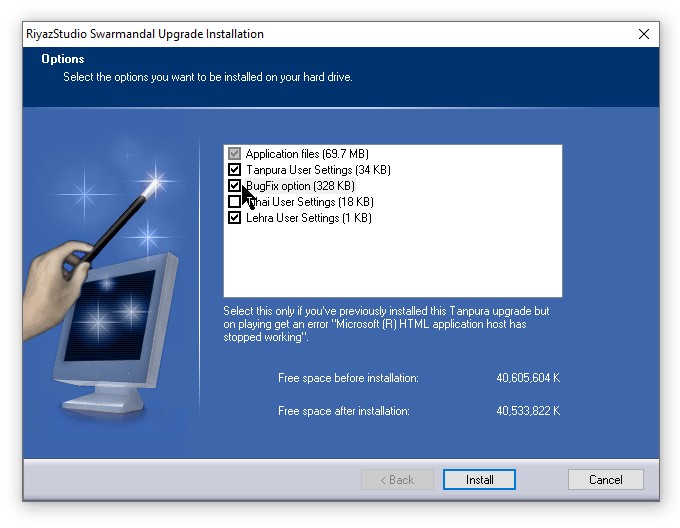This screenshot has height=528, width=680.
Task: Click the 'Free space before installation:' label
Action: tap(348, 378)
